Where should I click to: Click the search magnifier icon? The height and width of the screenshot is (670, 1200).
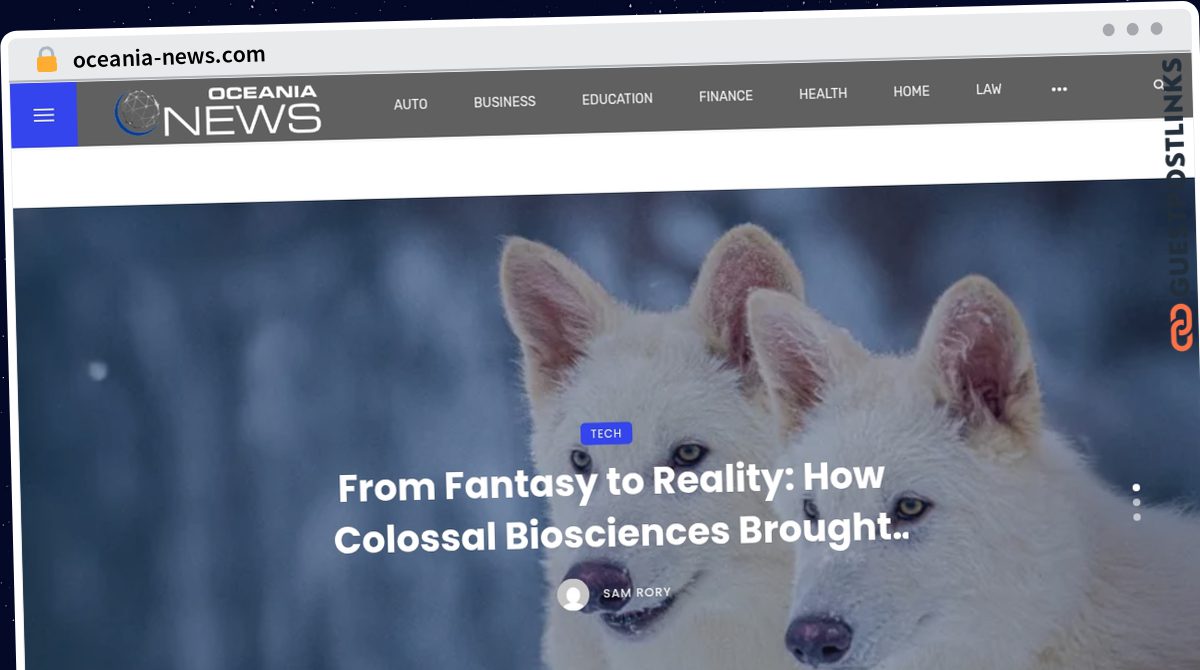click(1159, 86)
